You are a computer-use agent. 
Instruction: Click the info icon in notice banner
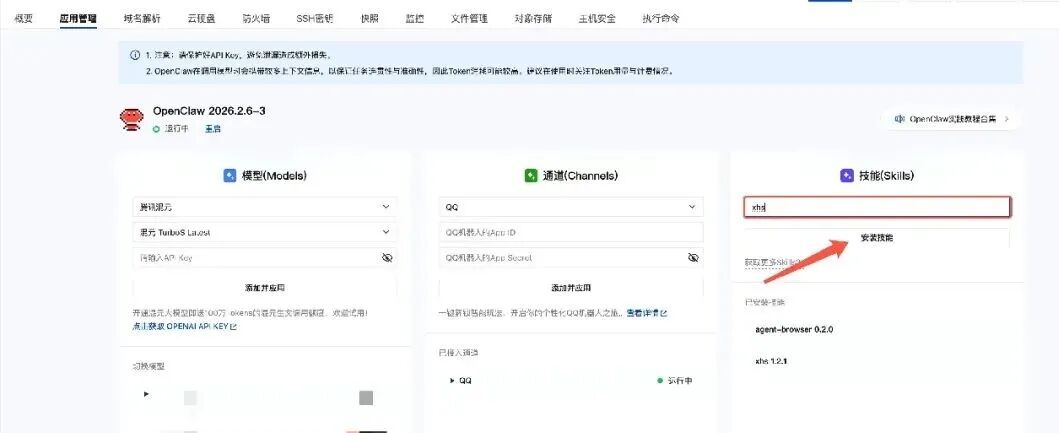[135, 55]
